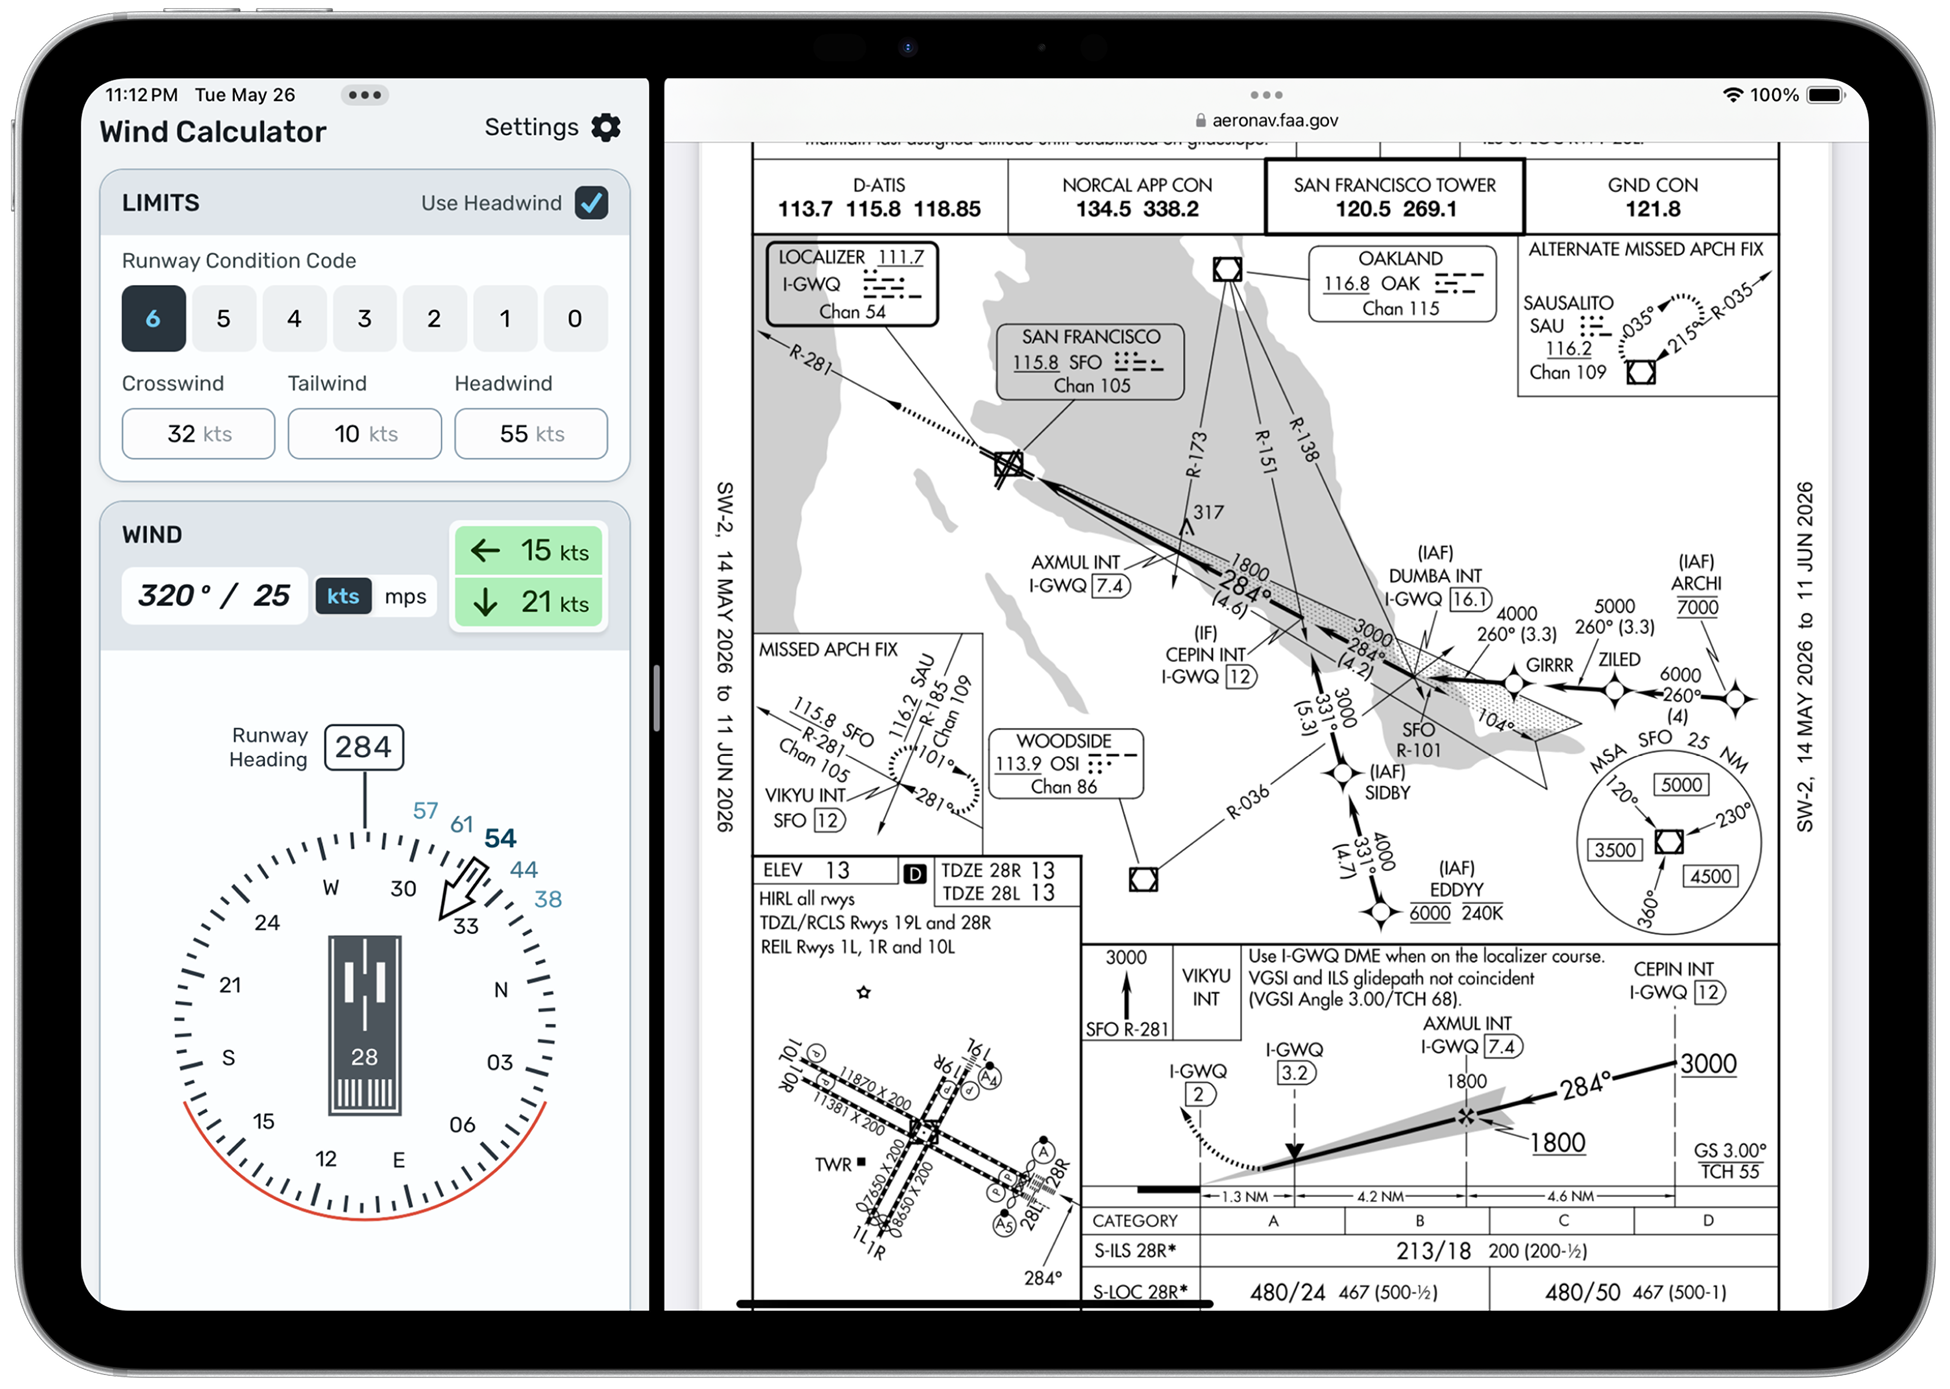Viewport: 1950px width, 1389px height.
Task: Tap the 11:12 PM clock in status bar
Action: tap(141, 95)
